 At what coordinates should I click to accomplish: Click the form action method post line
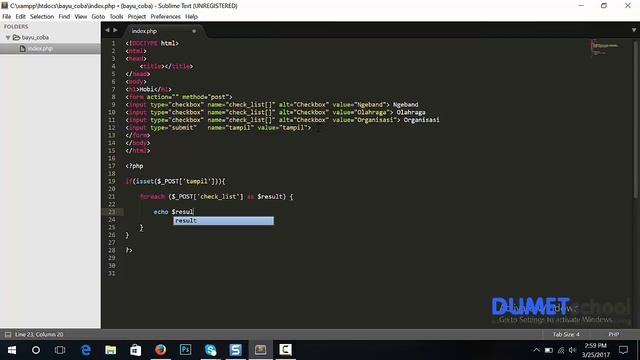pos(179,97)
